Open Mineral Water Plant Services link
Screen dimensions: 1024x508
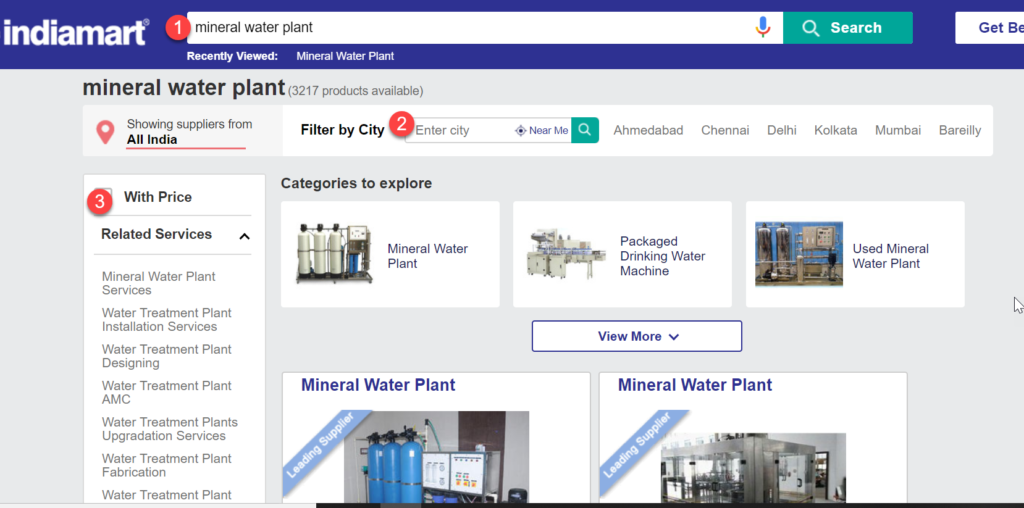pyautogui.click(x=159, y=283)
